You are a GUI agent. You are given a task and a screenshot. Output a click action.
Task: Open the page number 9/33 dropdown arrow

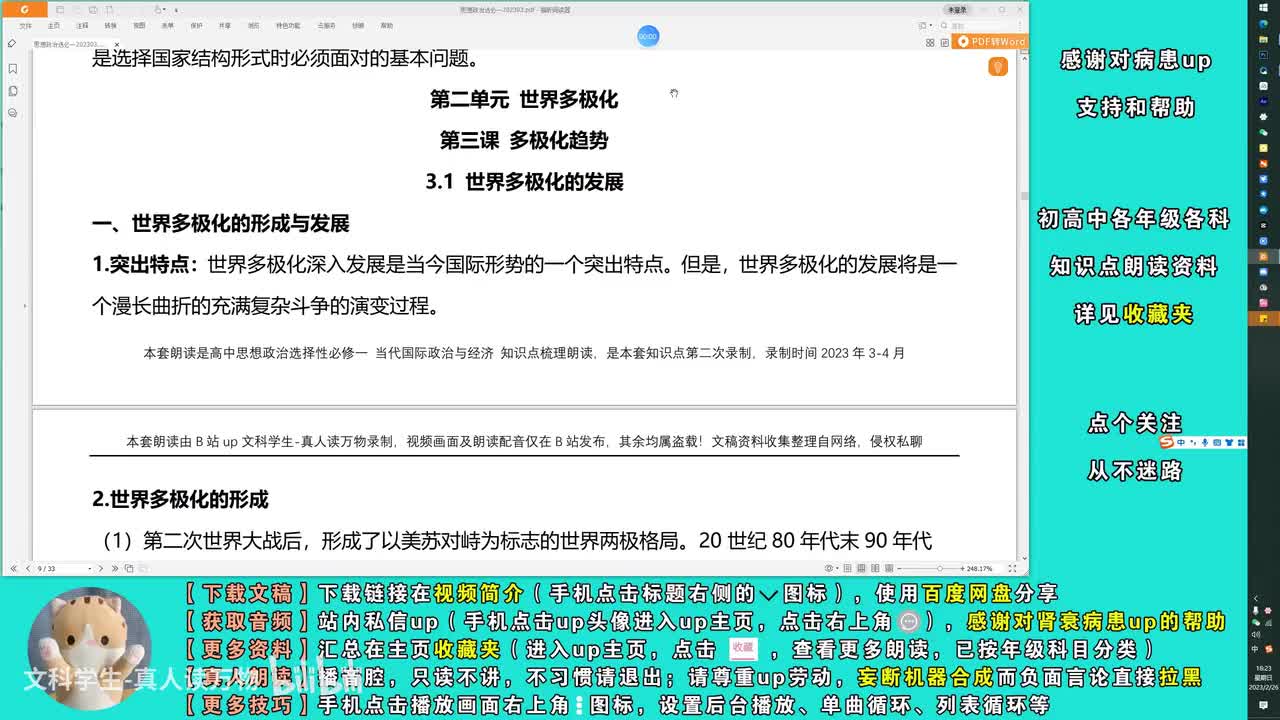[x=89, y=568]
